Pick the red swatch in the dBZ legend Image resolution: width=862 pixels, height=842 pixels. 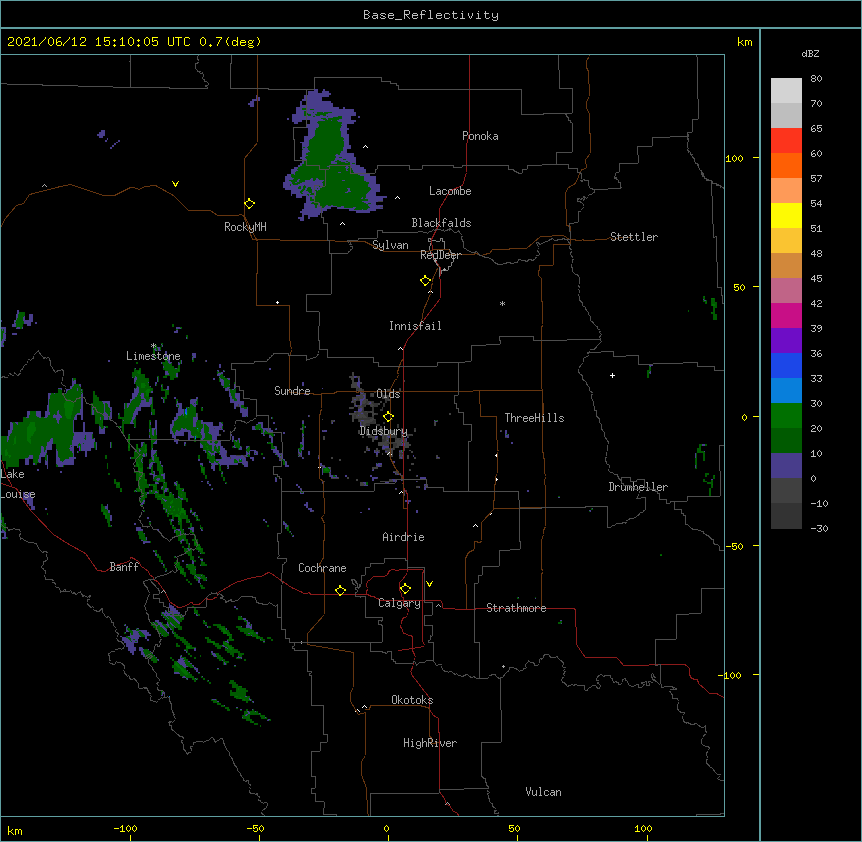[786, 140]
